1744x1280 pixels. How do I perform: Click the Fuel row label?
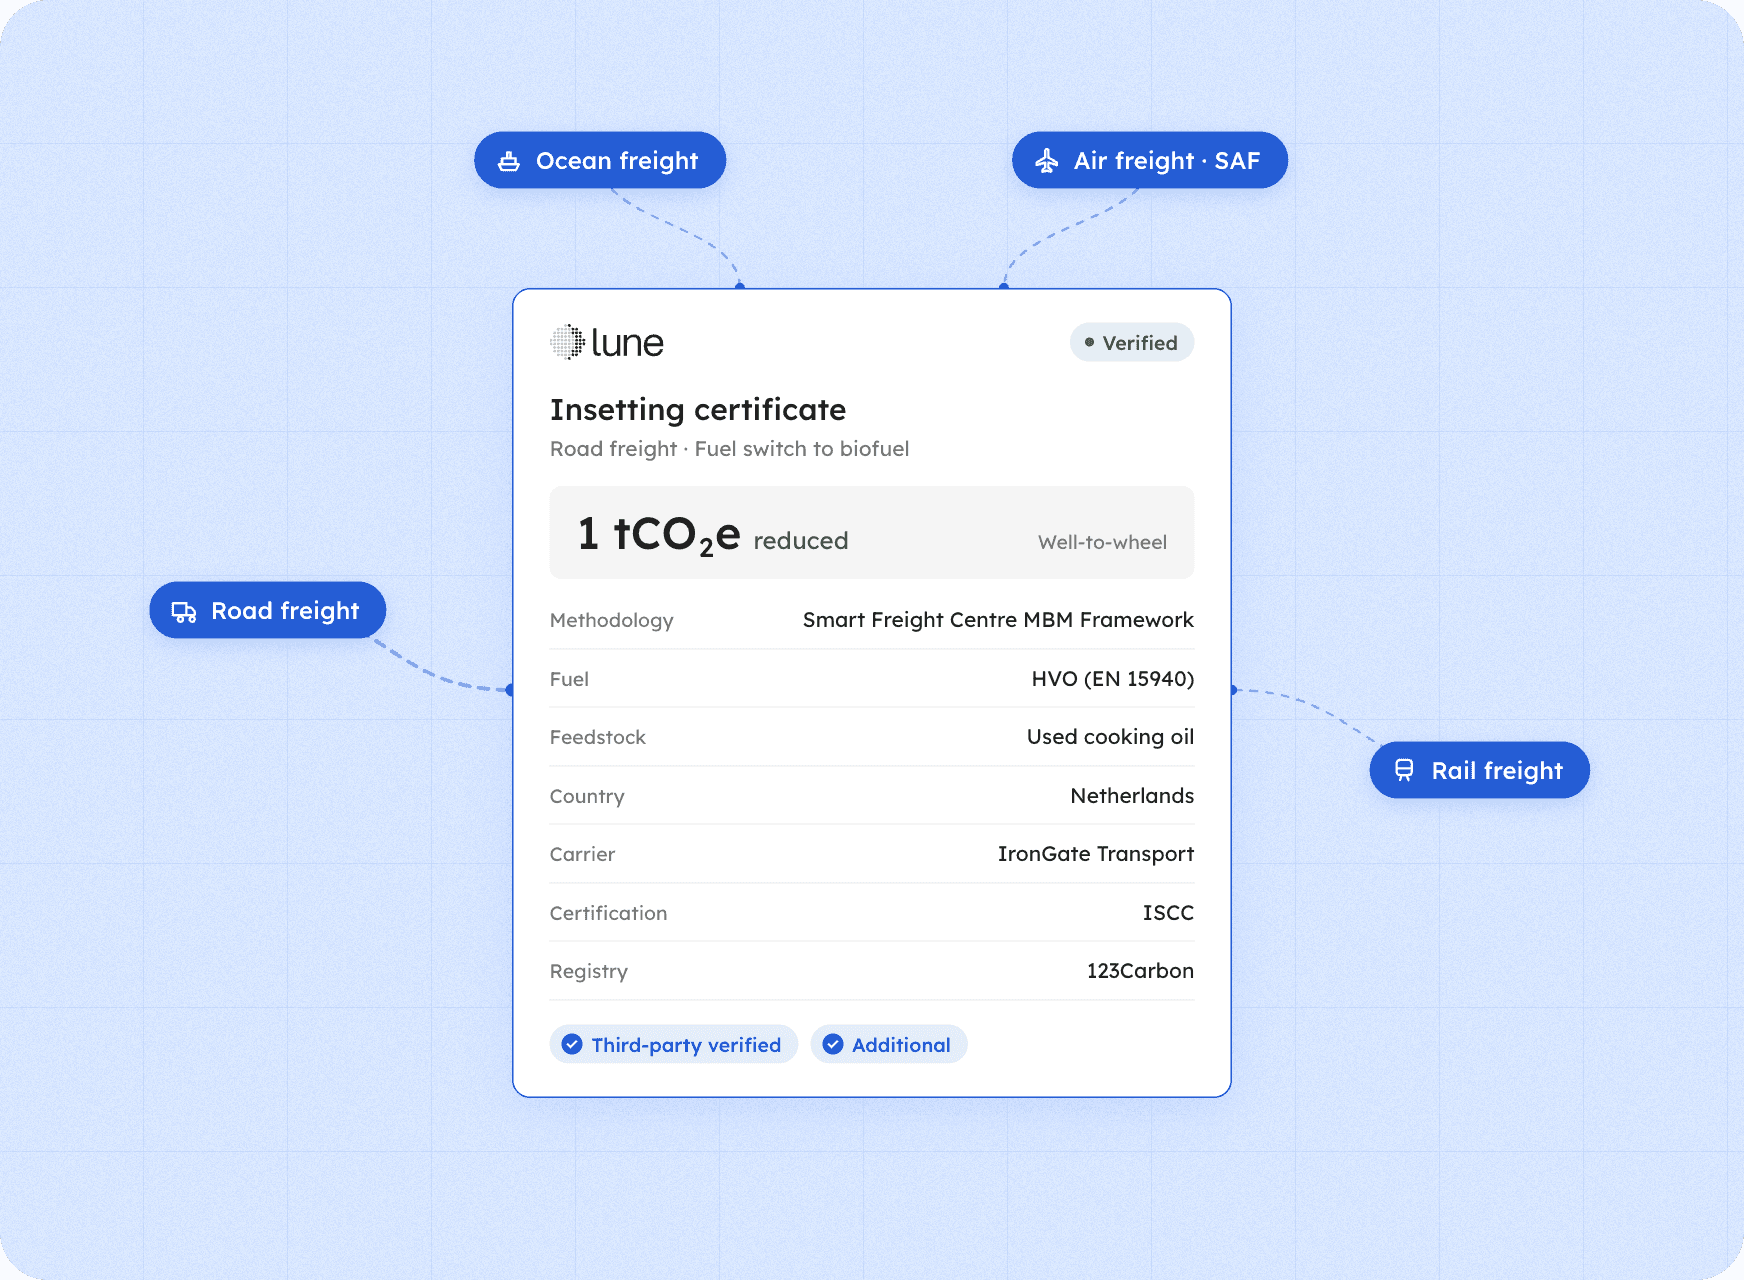[x=569, y=679]
